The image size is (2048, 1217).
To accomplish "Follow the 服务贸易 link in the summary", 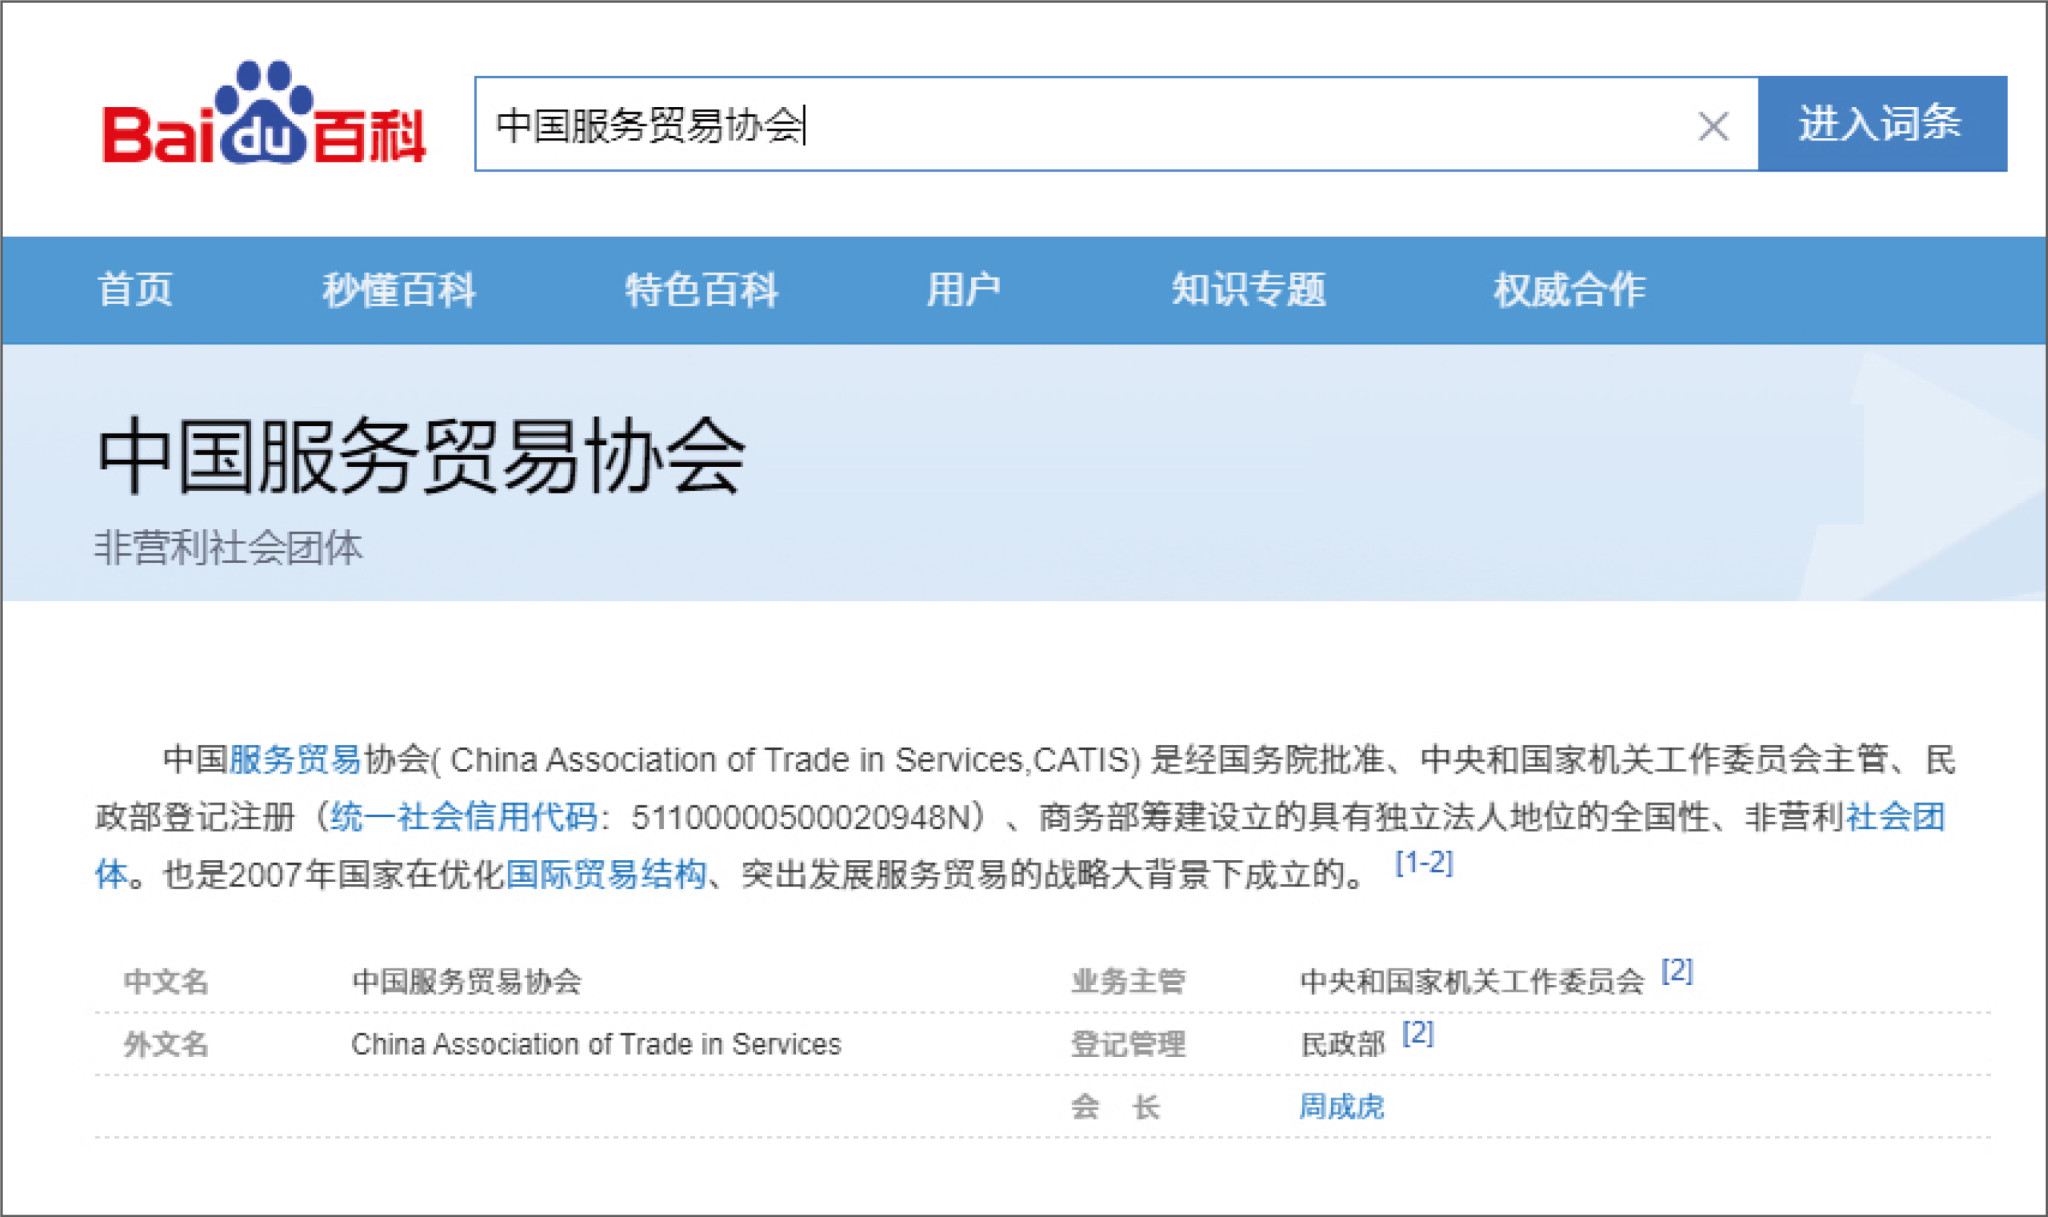I will click(295, 760).
